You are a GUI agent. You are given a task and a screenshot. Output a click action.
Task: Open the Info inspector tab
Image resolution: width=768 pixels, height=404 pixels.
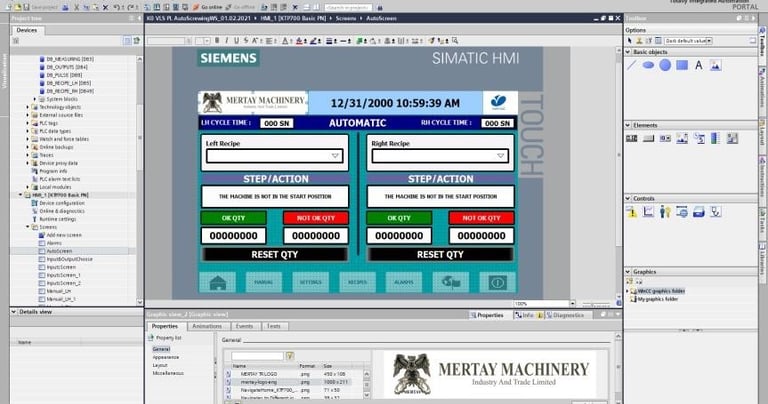point(527,315)
